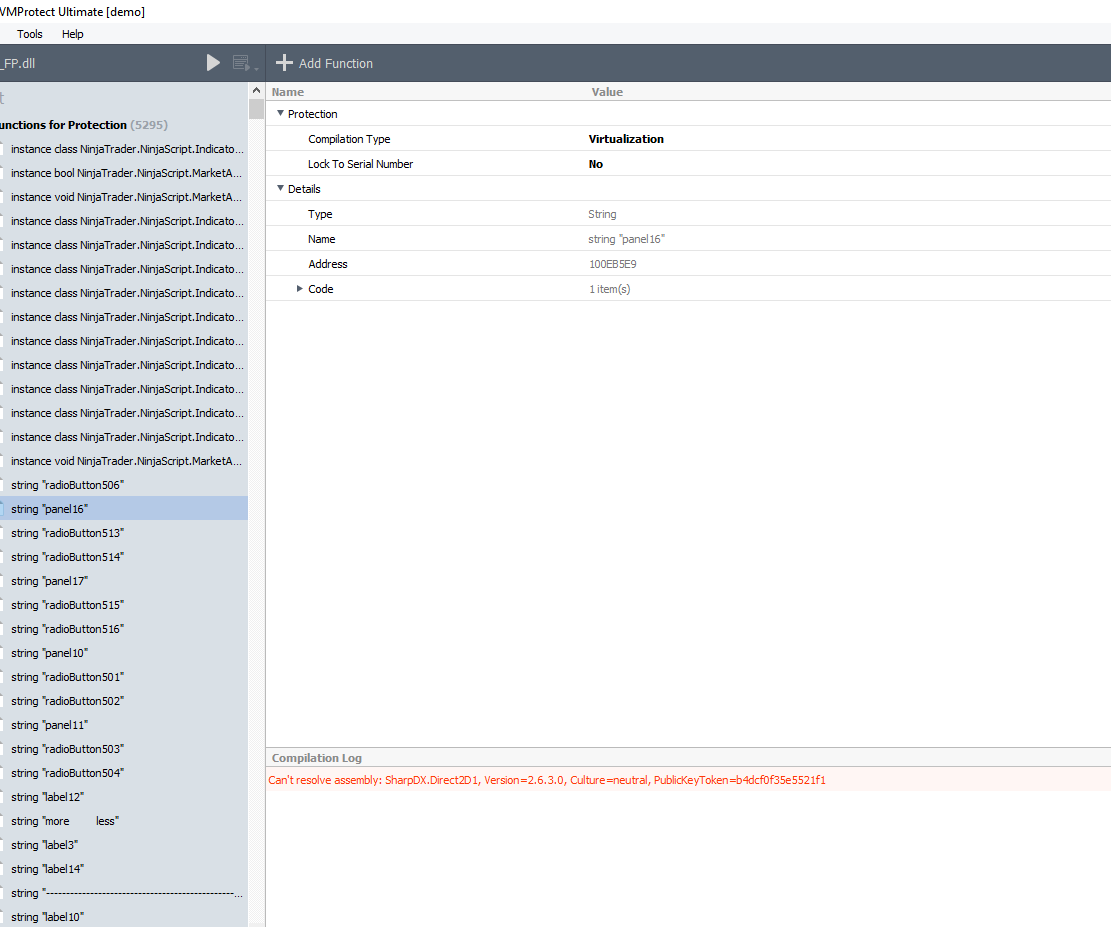Expand the Code row

pos(299,289)
